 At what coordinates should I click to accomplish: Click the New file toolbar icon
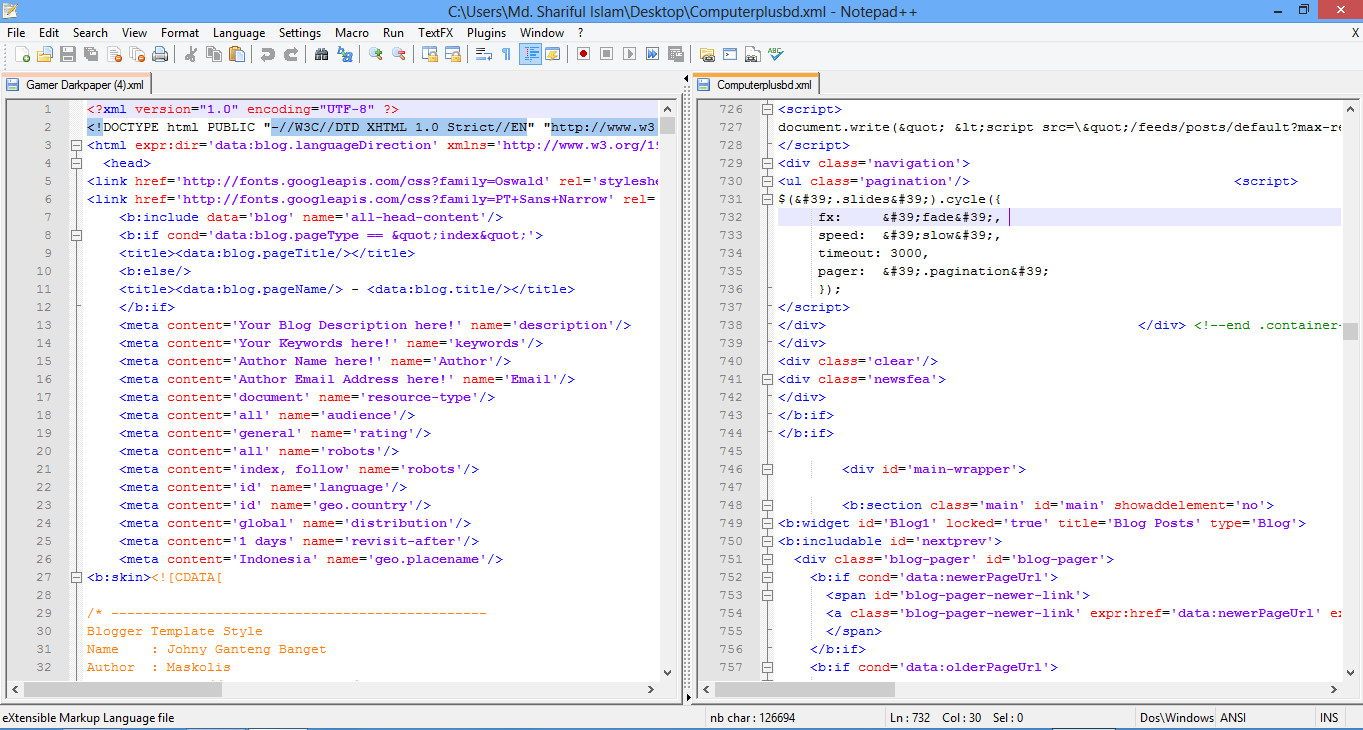click(20, 54)
